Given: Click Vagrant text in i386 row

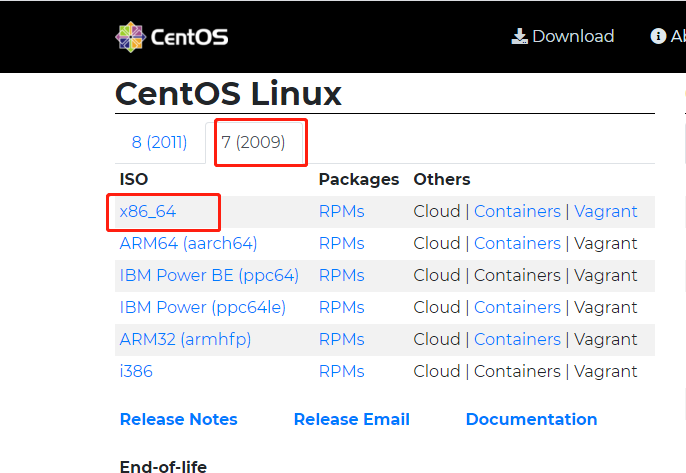Looking at the screenshot, I should pos(606,371).
